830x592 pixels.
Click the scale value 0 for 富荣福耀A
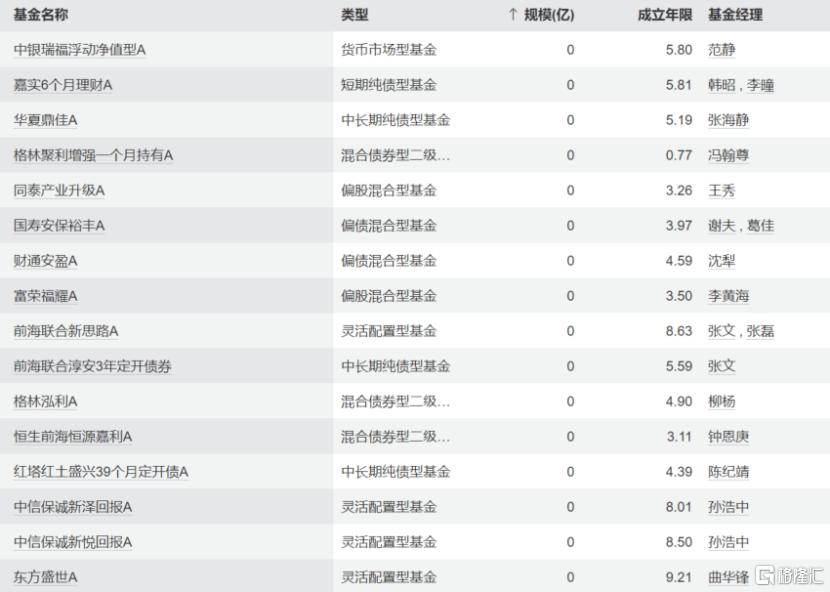pyautogui.click(x=570, y=296)
